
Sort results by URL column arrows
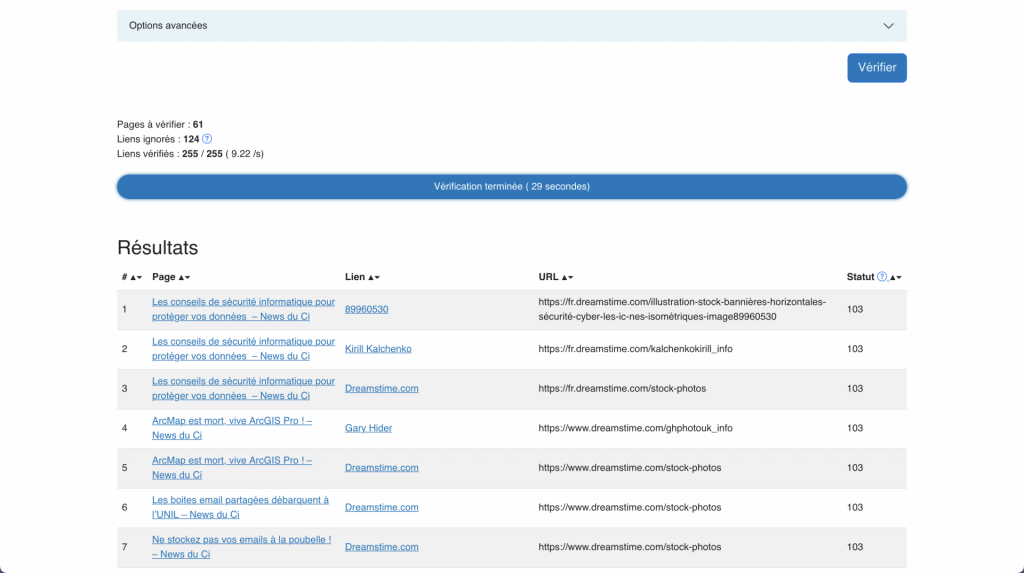[567, 277]
